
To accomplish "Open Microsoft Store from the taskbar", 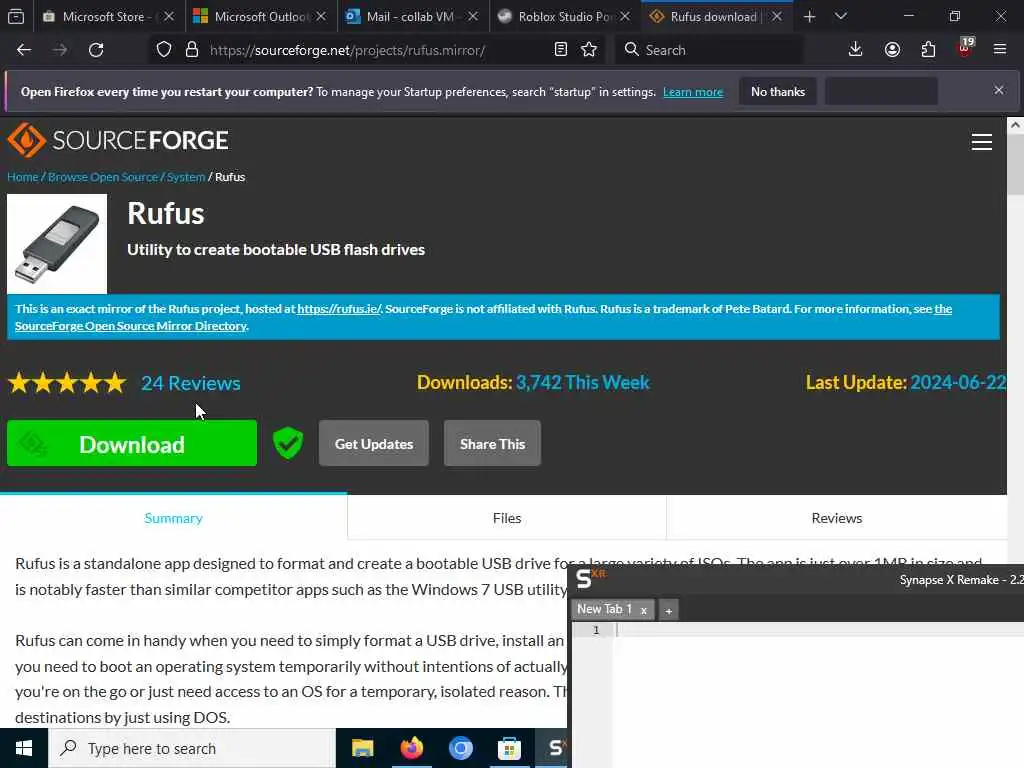I will pos(509,748).
